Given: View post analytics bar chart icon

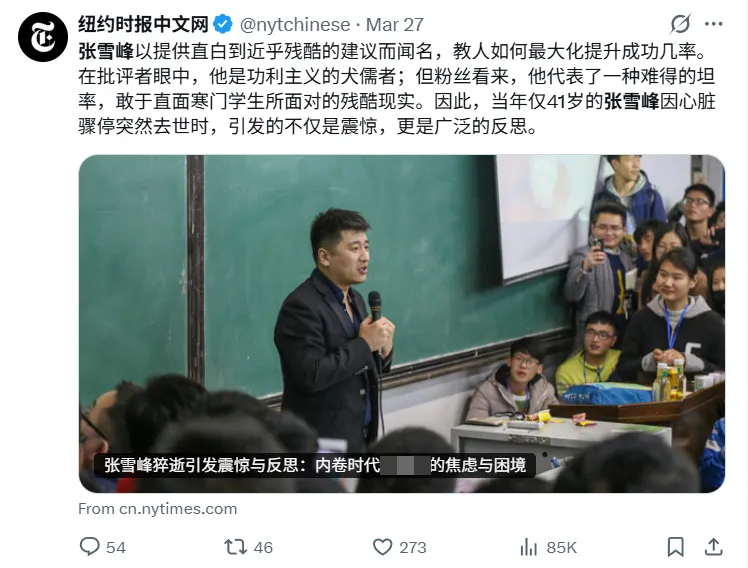Looking at the screenshot, I should pyautogui.click(x=529, y=547).
